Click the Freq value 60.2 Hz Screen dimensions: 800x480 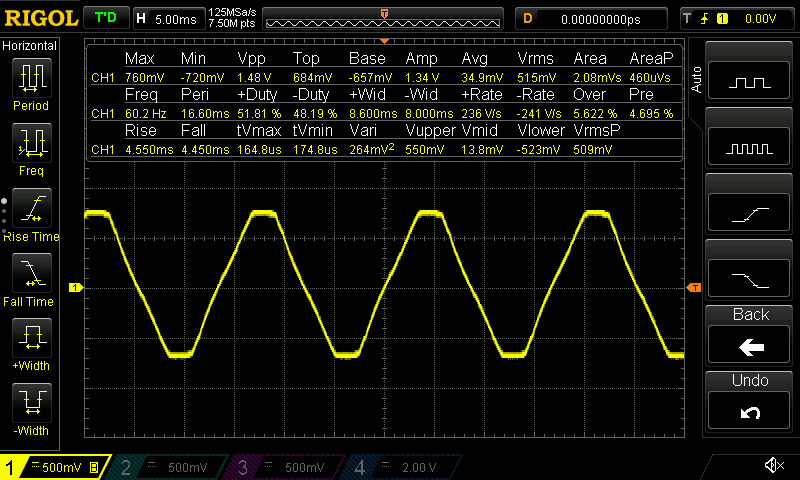click(146, 114)
